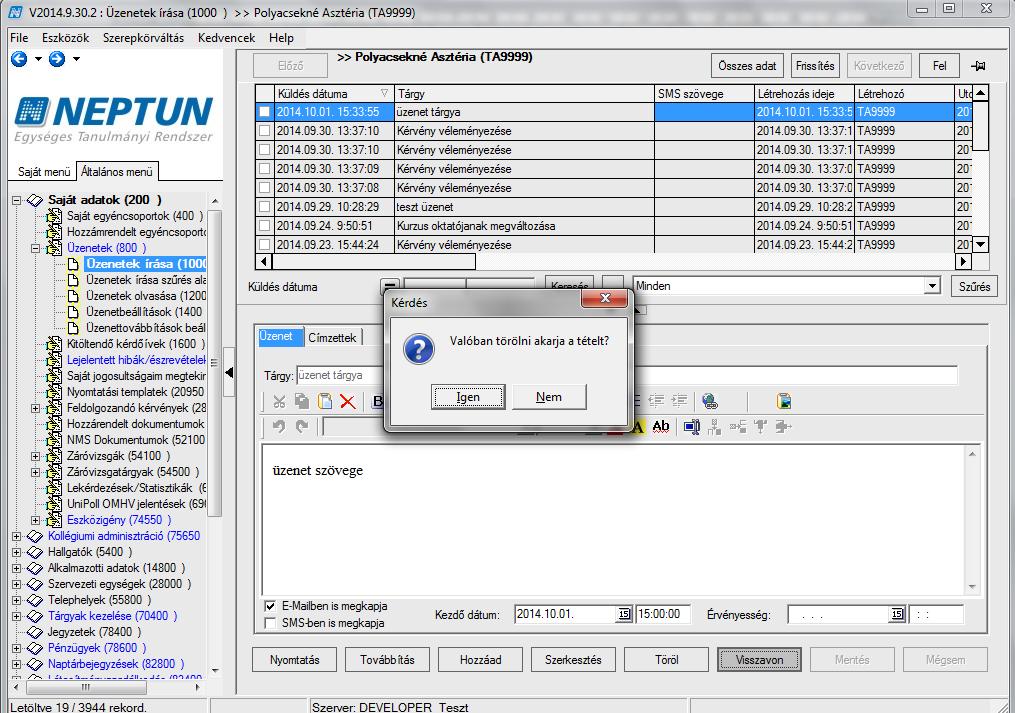This screenshot has width=1015, height=713.
Task: Click the red X delete icon
Action: point(348,402)
